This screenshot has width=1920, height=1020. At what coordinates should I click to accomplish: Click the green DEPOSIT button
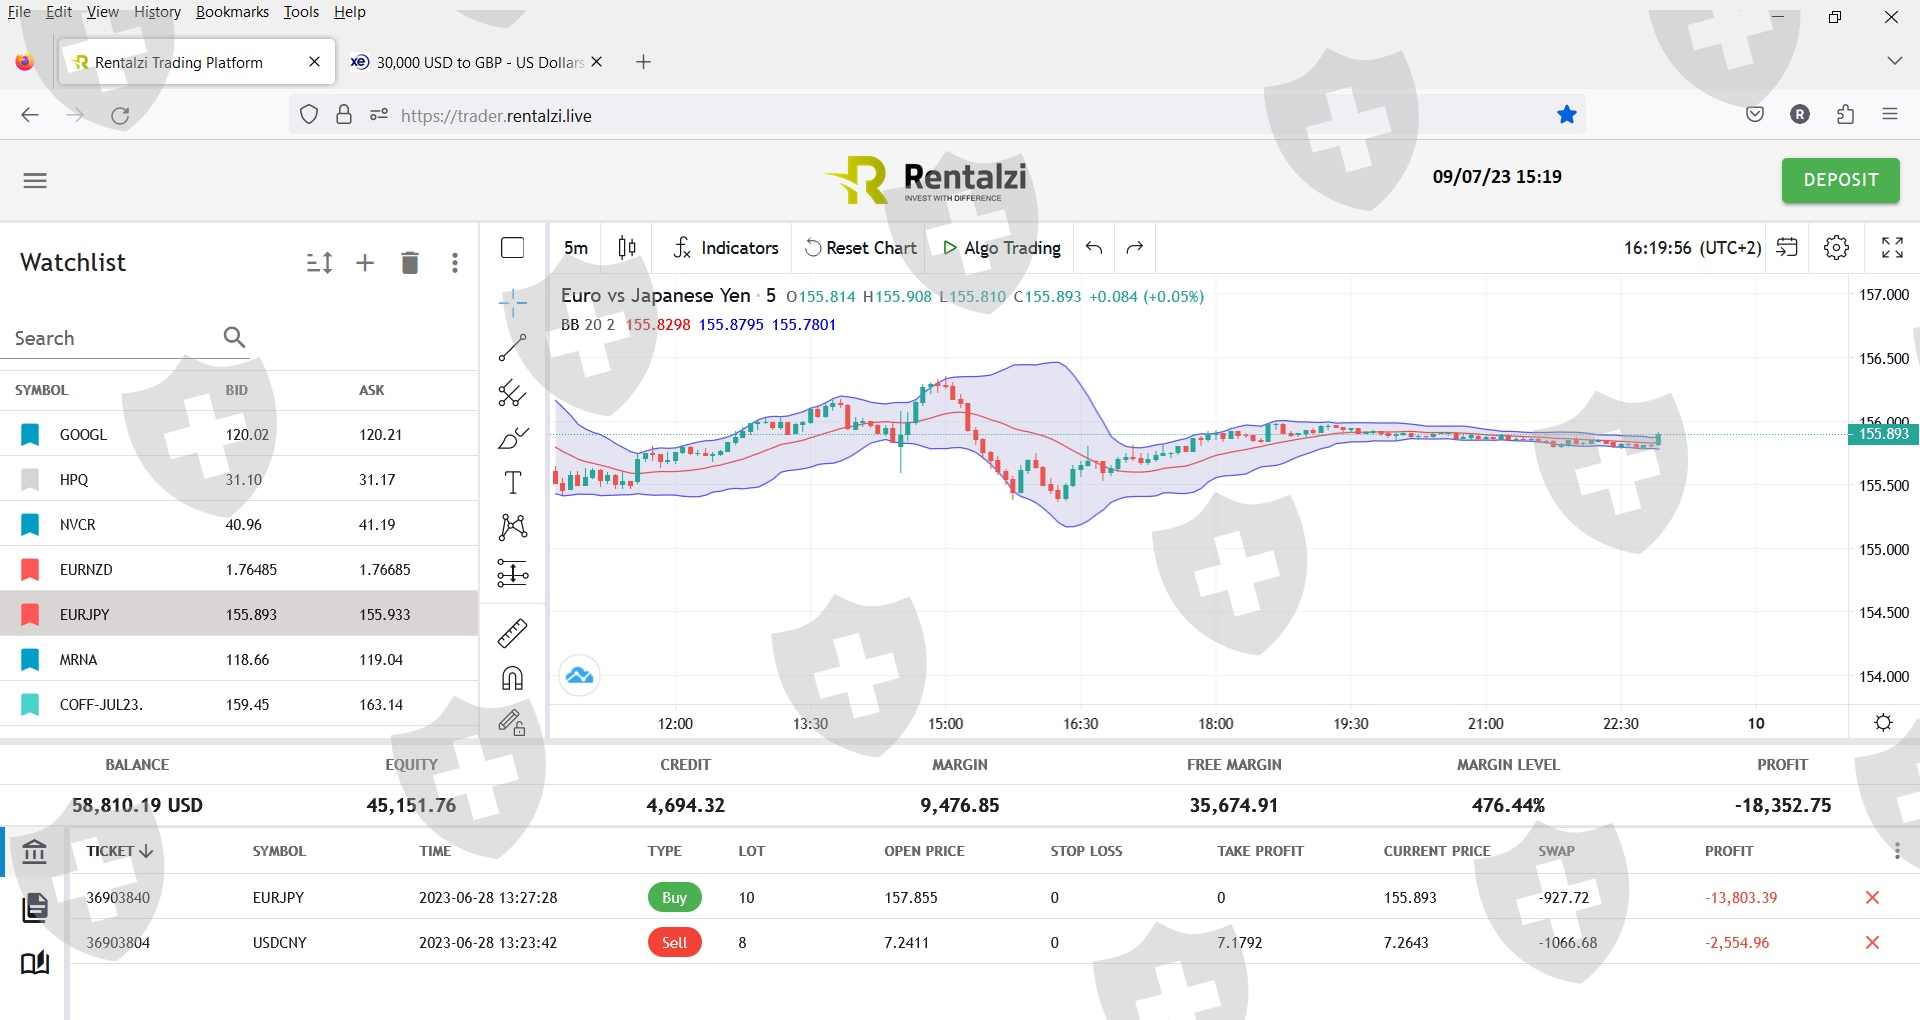(x=1840, y=180)
